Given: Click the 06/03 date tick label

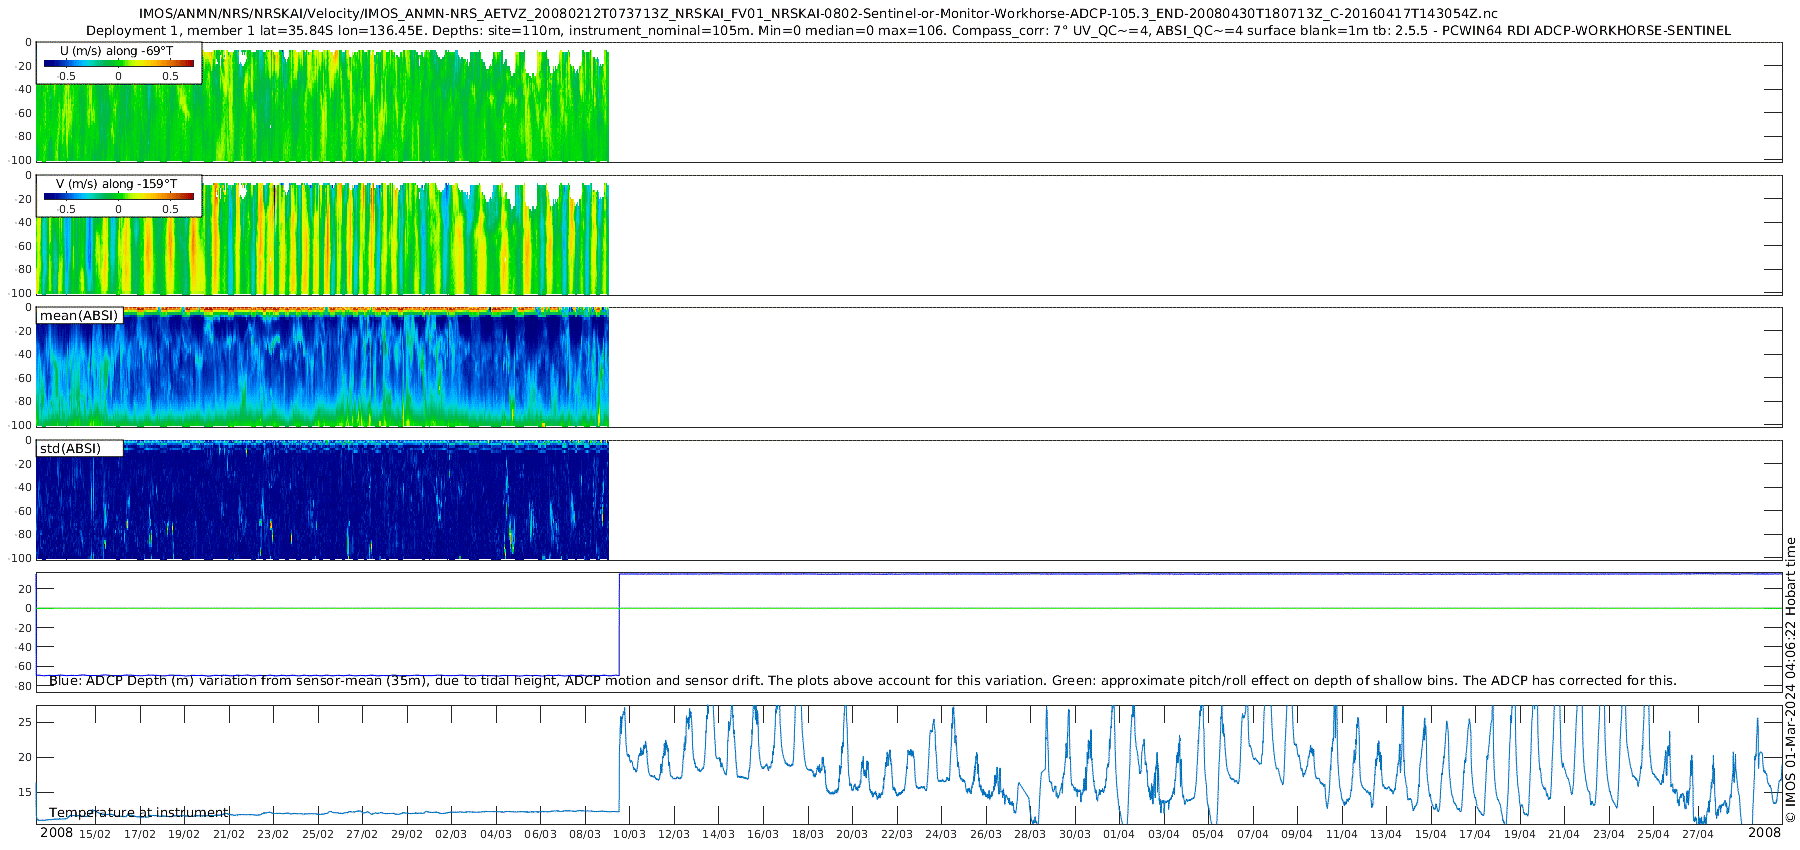Looking at the screenshot, I should coord(540,834).
